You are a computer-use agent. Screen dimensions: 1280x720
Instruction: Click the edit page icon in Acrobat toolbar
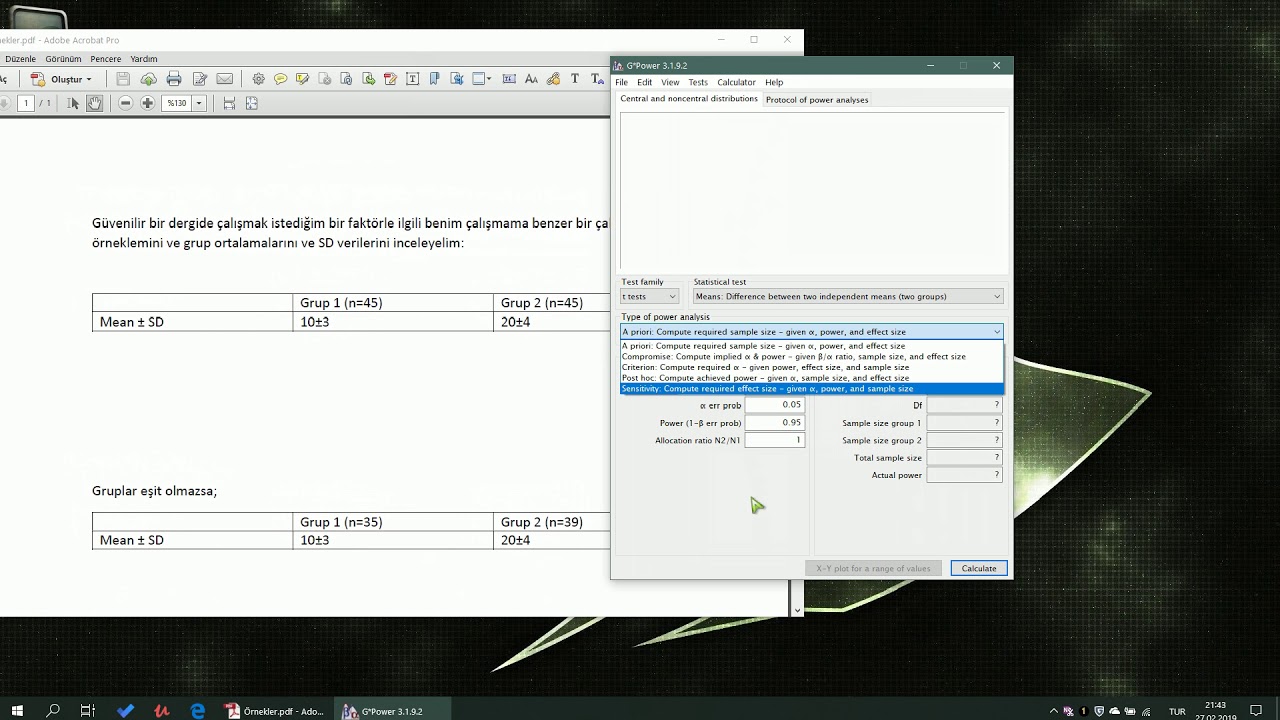200,79
